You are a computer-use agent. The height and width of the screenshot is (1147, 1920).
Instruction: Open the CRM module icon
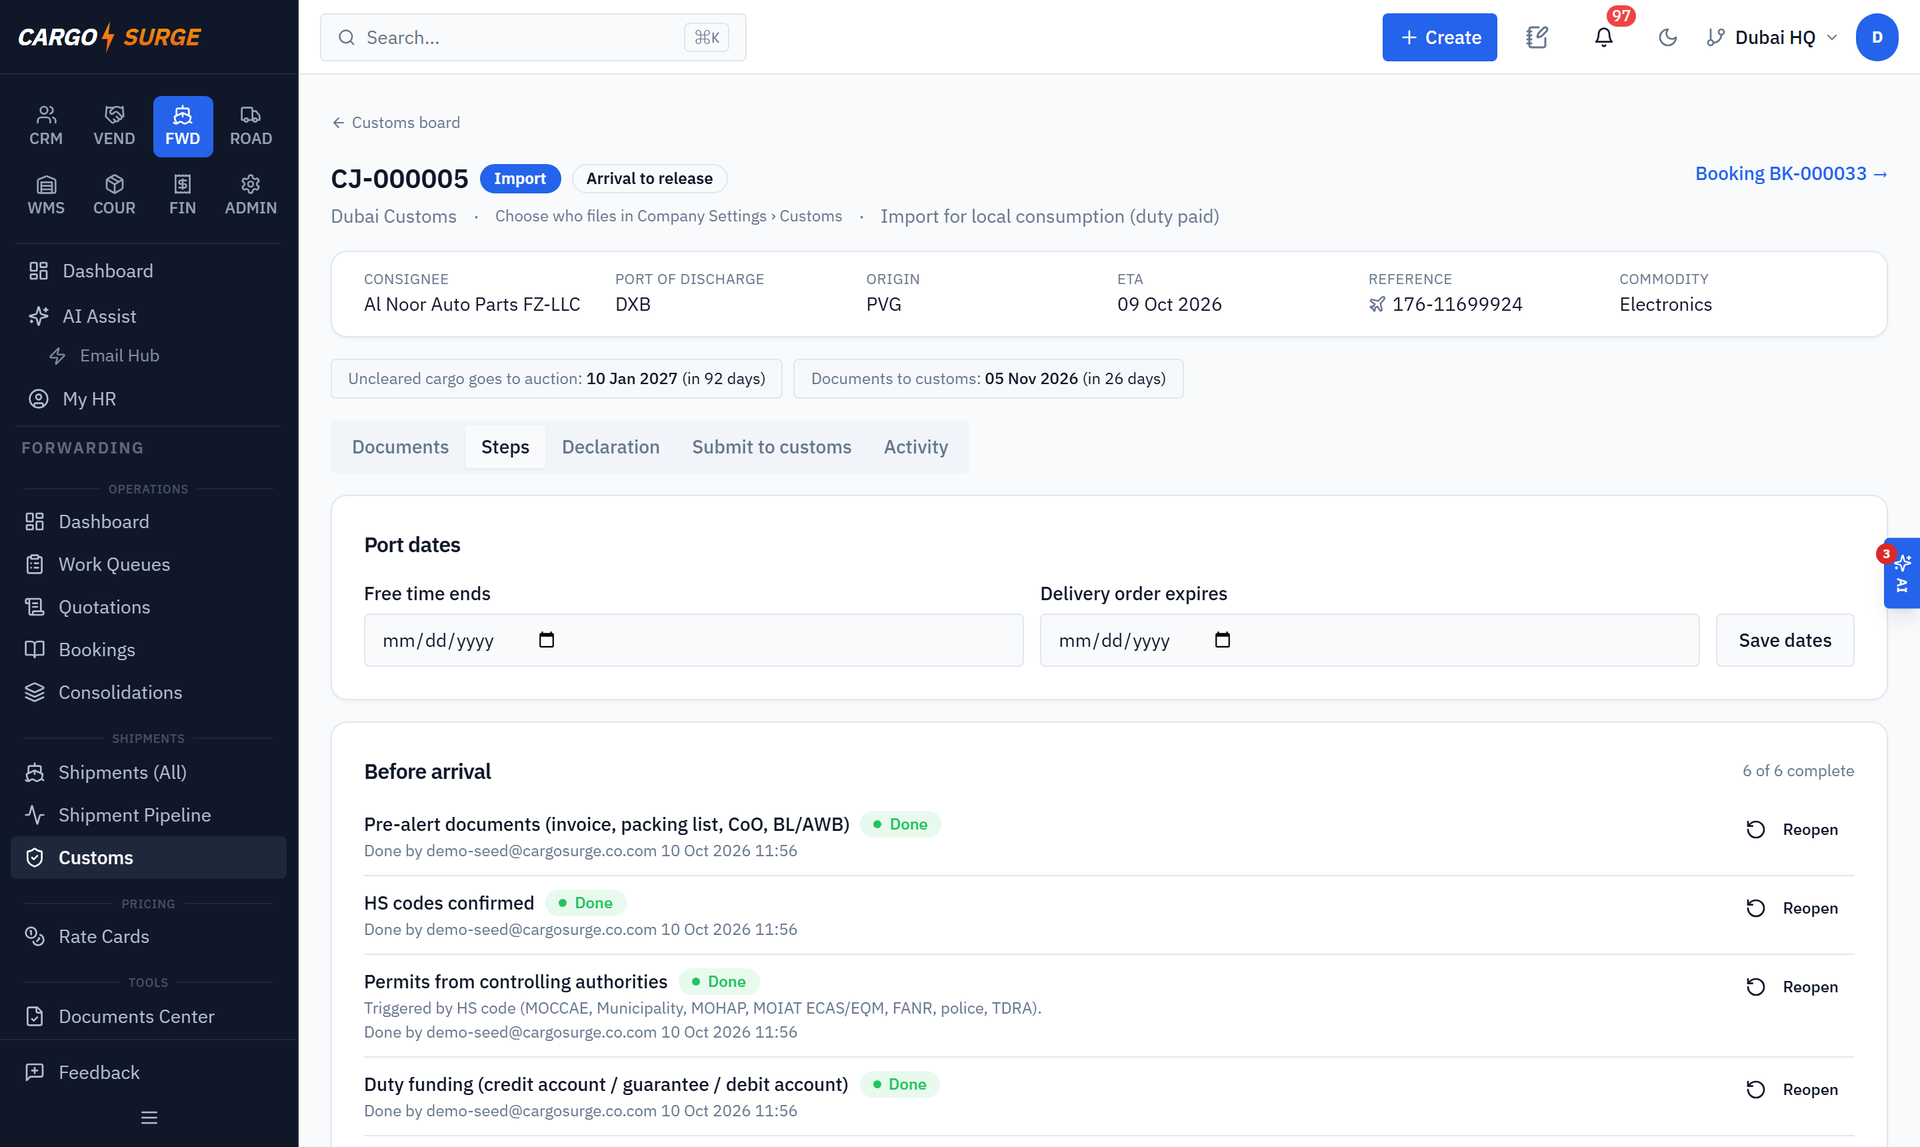[x=46, y=126]
